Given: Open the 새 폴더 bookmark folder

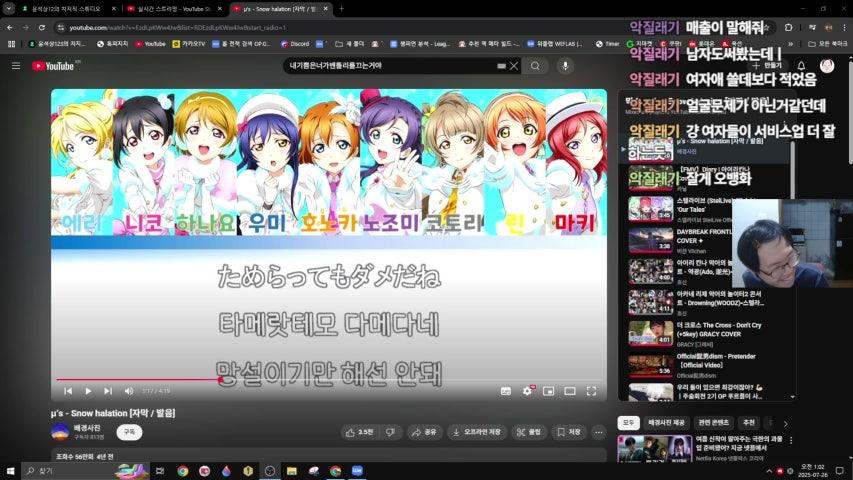Looking at the screenshot, I should (349, 44).
